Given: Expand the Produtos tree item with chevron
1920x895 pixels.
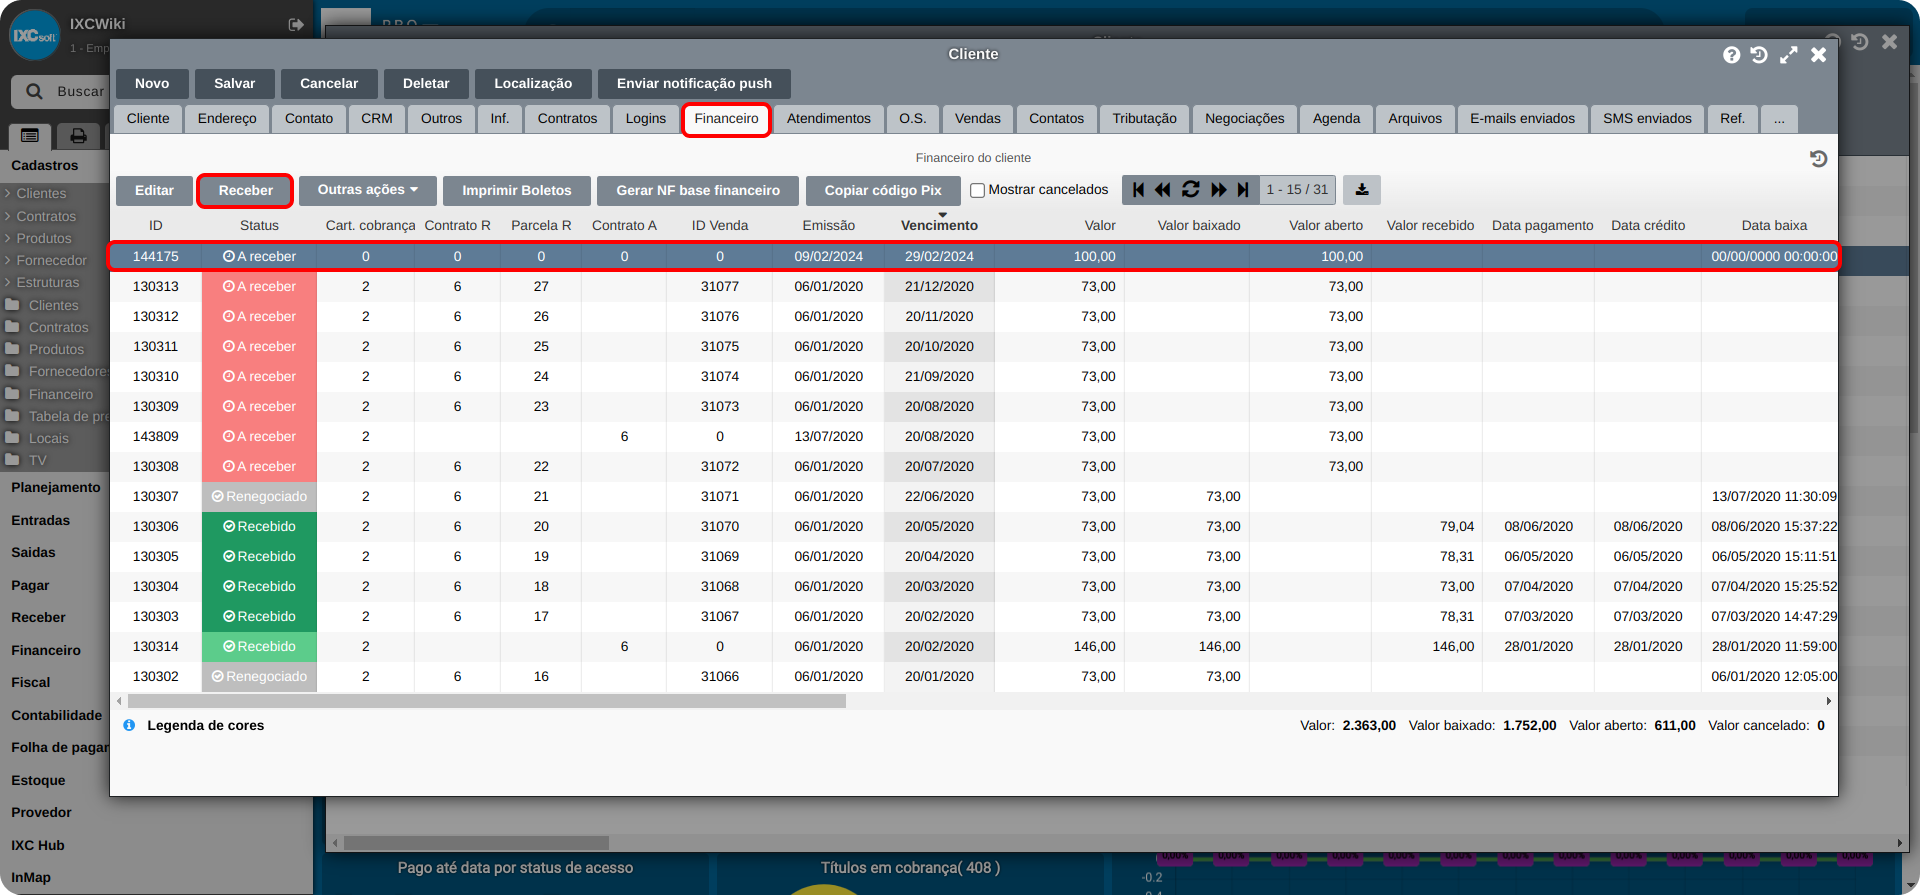Looking at the screenshot, I should 8,238.
